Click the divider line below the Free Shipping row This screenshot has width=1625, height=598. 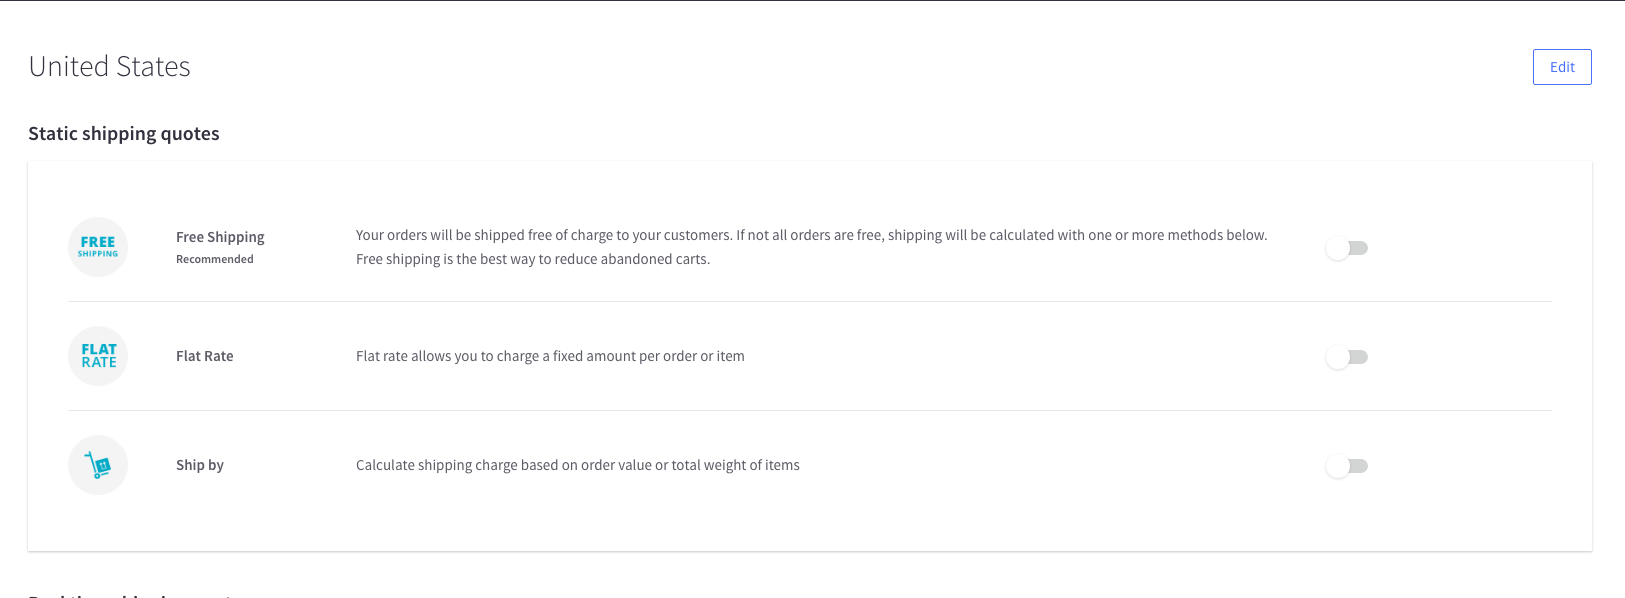pyautogui.click(x=810, y=301)
